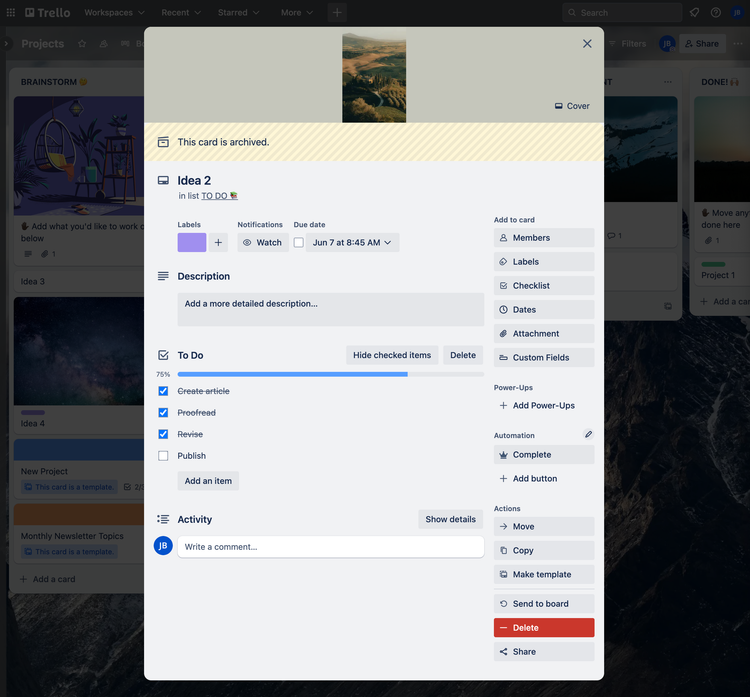This screenshot has height=697, width=750.
Task: Click the star icon next to Projects
Action: (x=82, y=44)
